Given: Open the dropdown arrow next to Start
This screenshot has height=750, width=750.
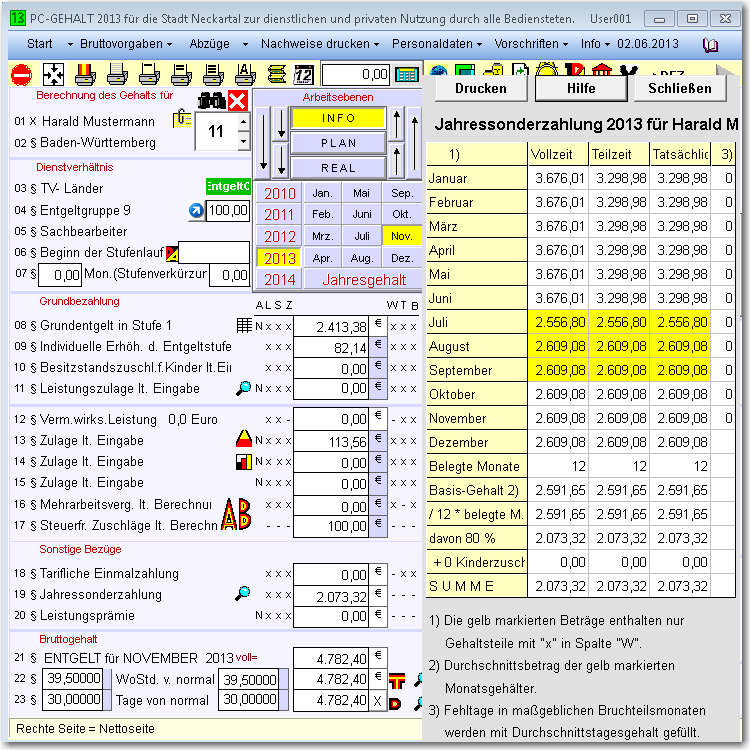Looking at the screenshot, I should pyautogui.click(x=70, y=44).
